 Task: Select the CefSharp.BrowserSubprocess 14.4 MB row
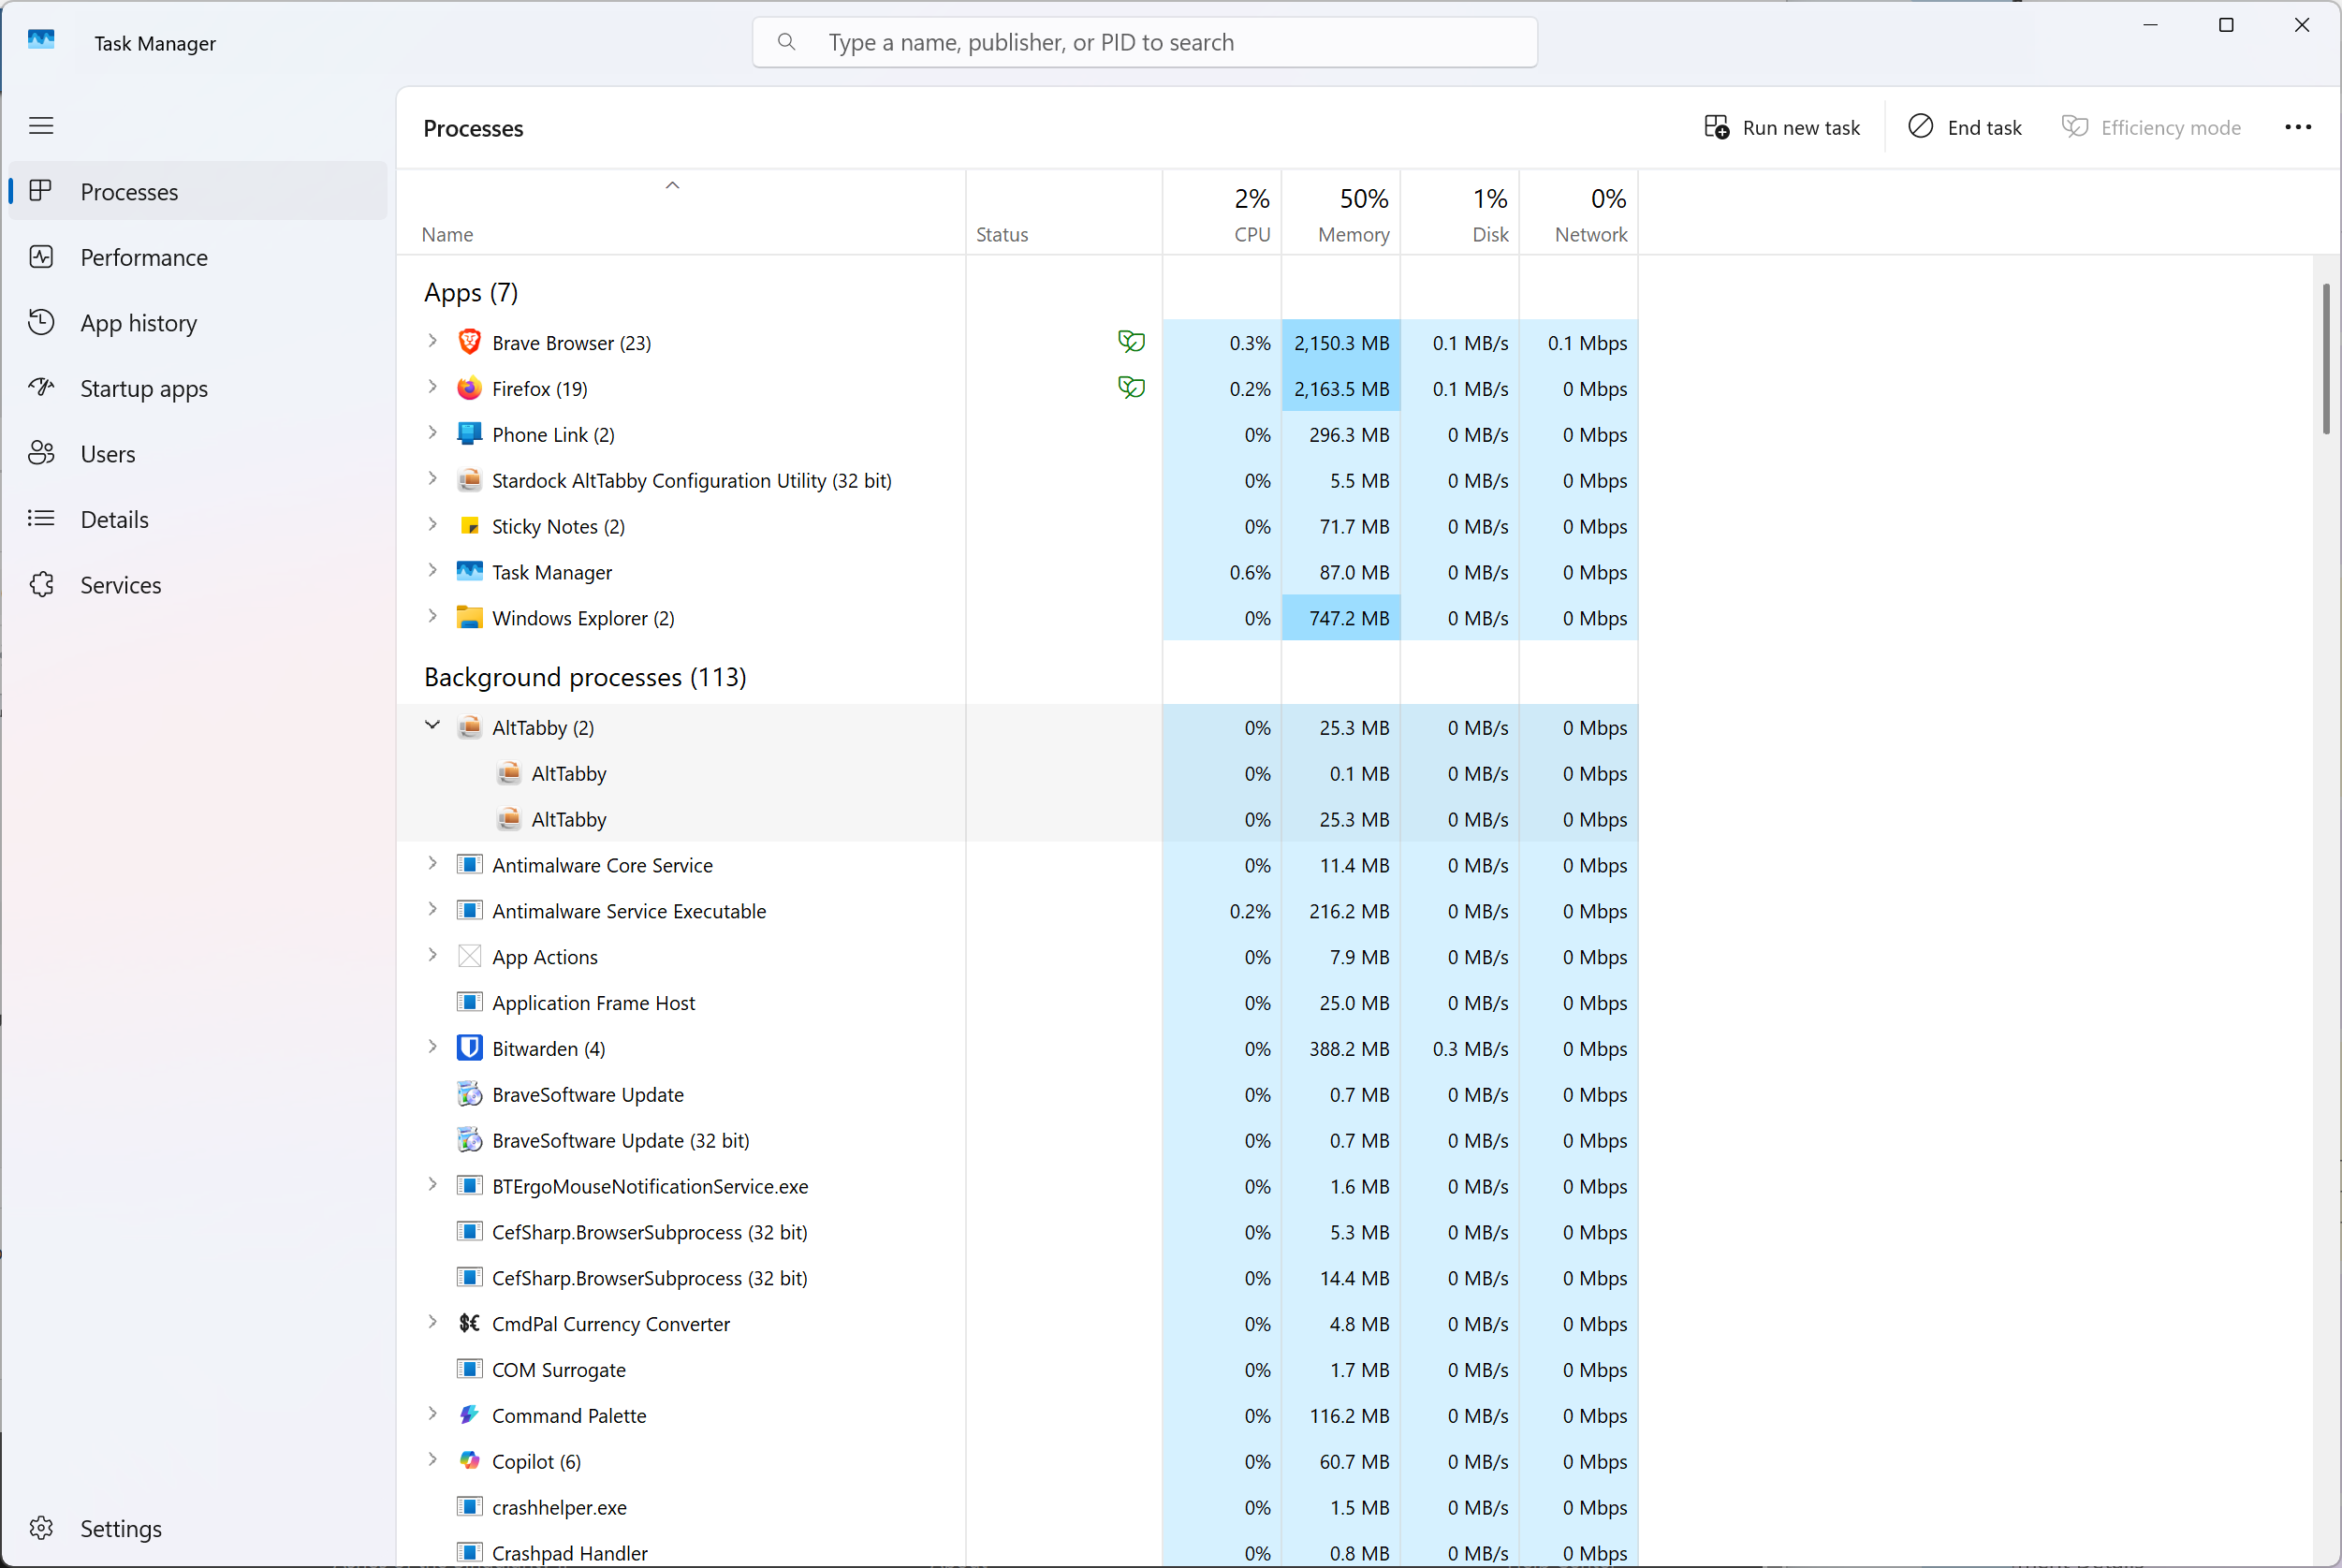point(1018,1278)
